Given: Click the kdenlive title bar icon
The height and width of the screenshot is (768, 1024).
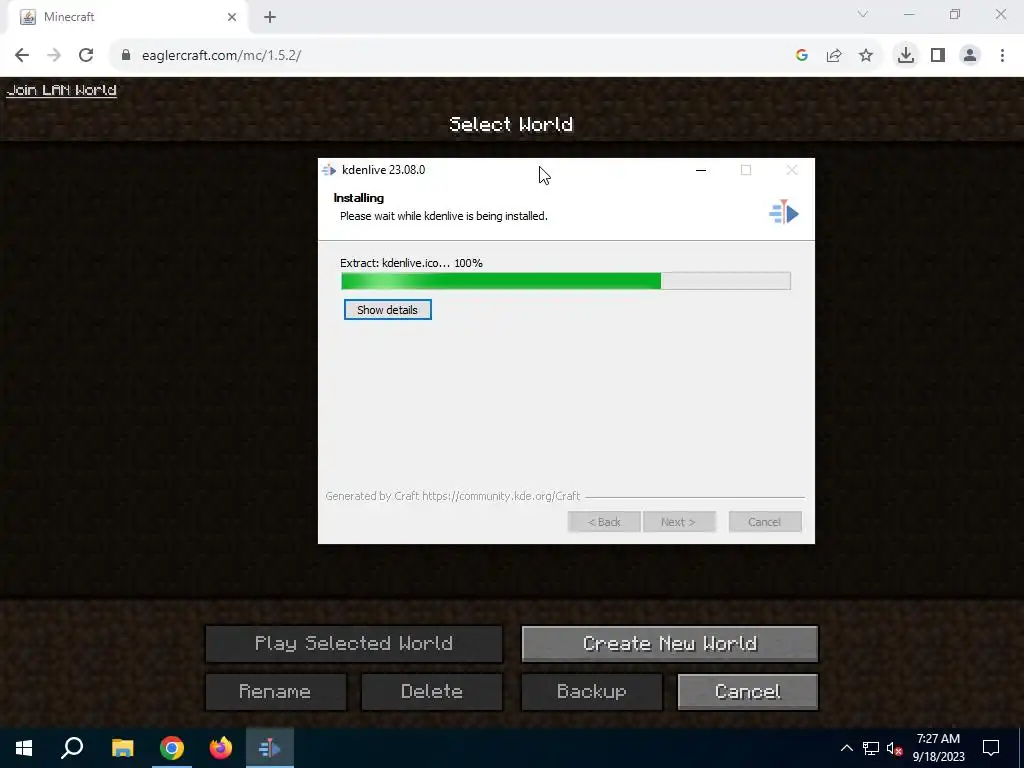Looking at the screenshot, I should [329, 170].
